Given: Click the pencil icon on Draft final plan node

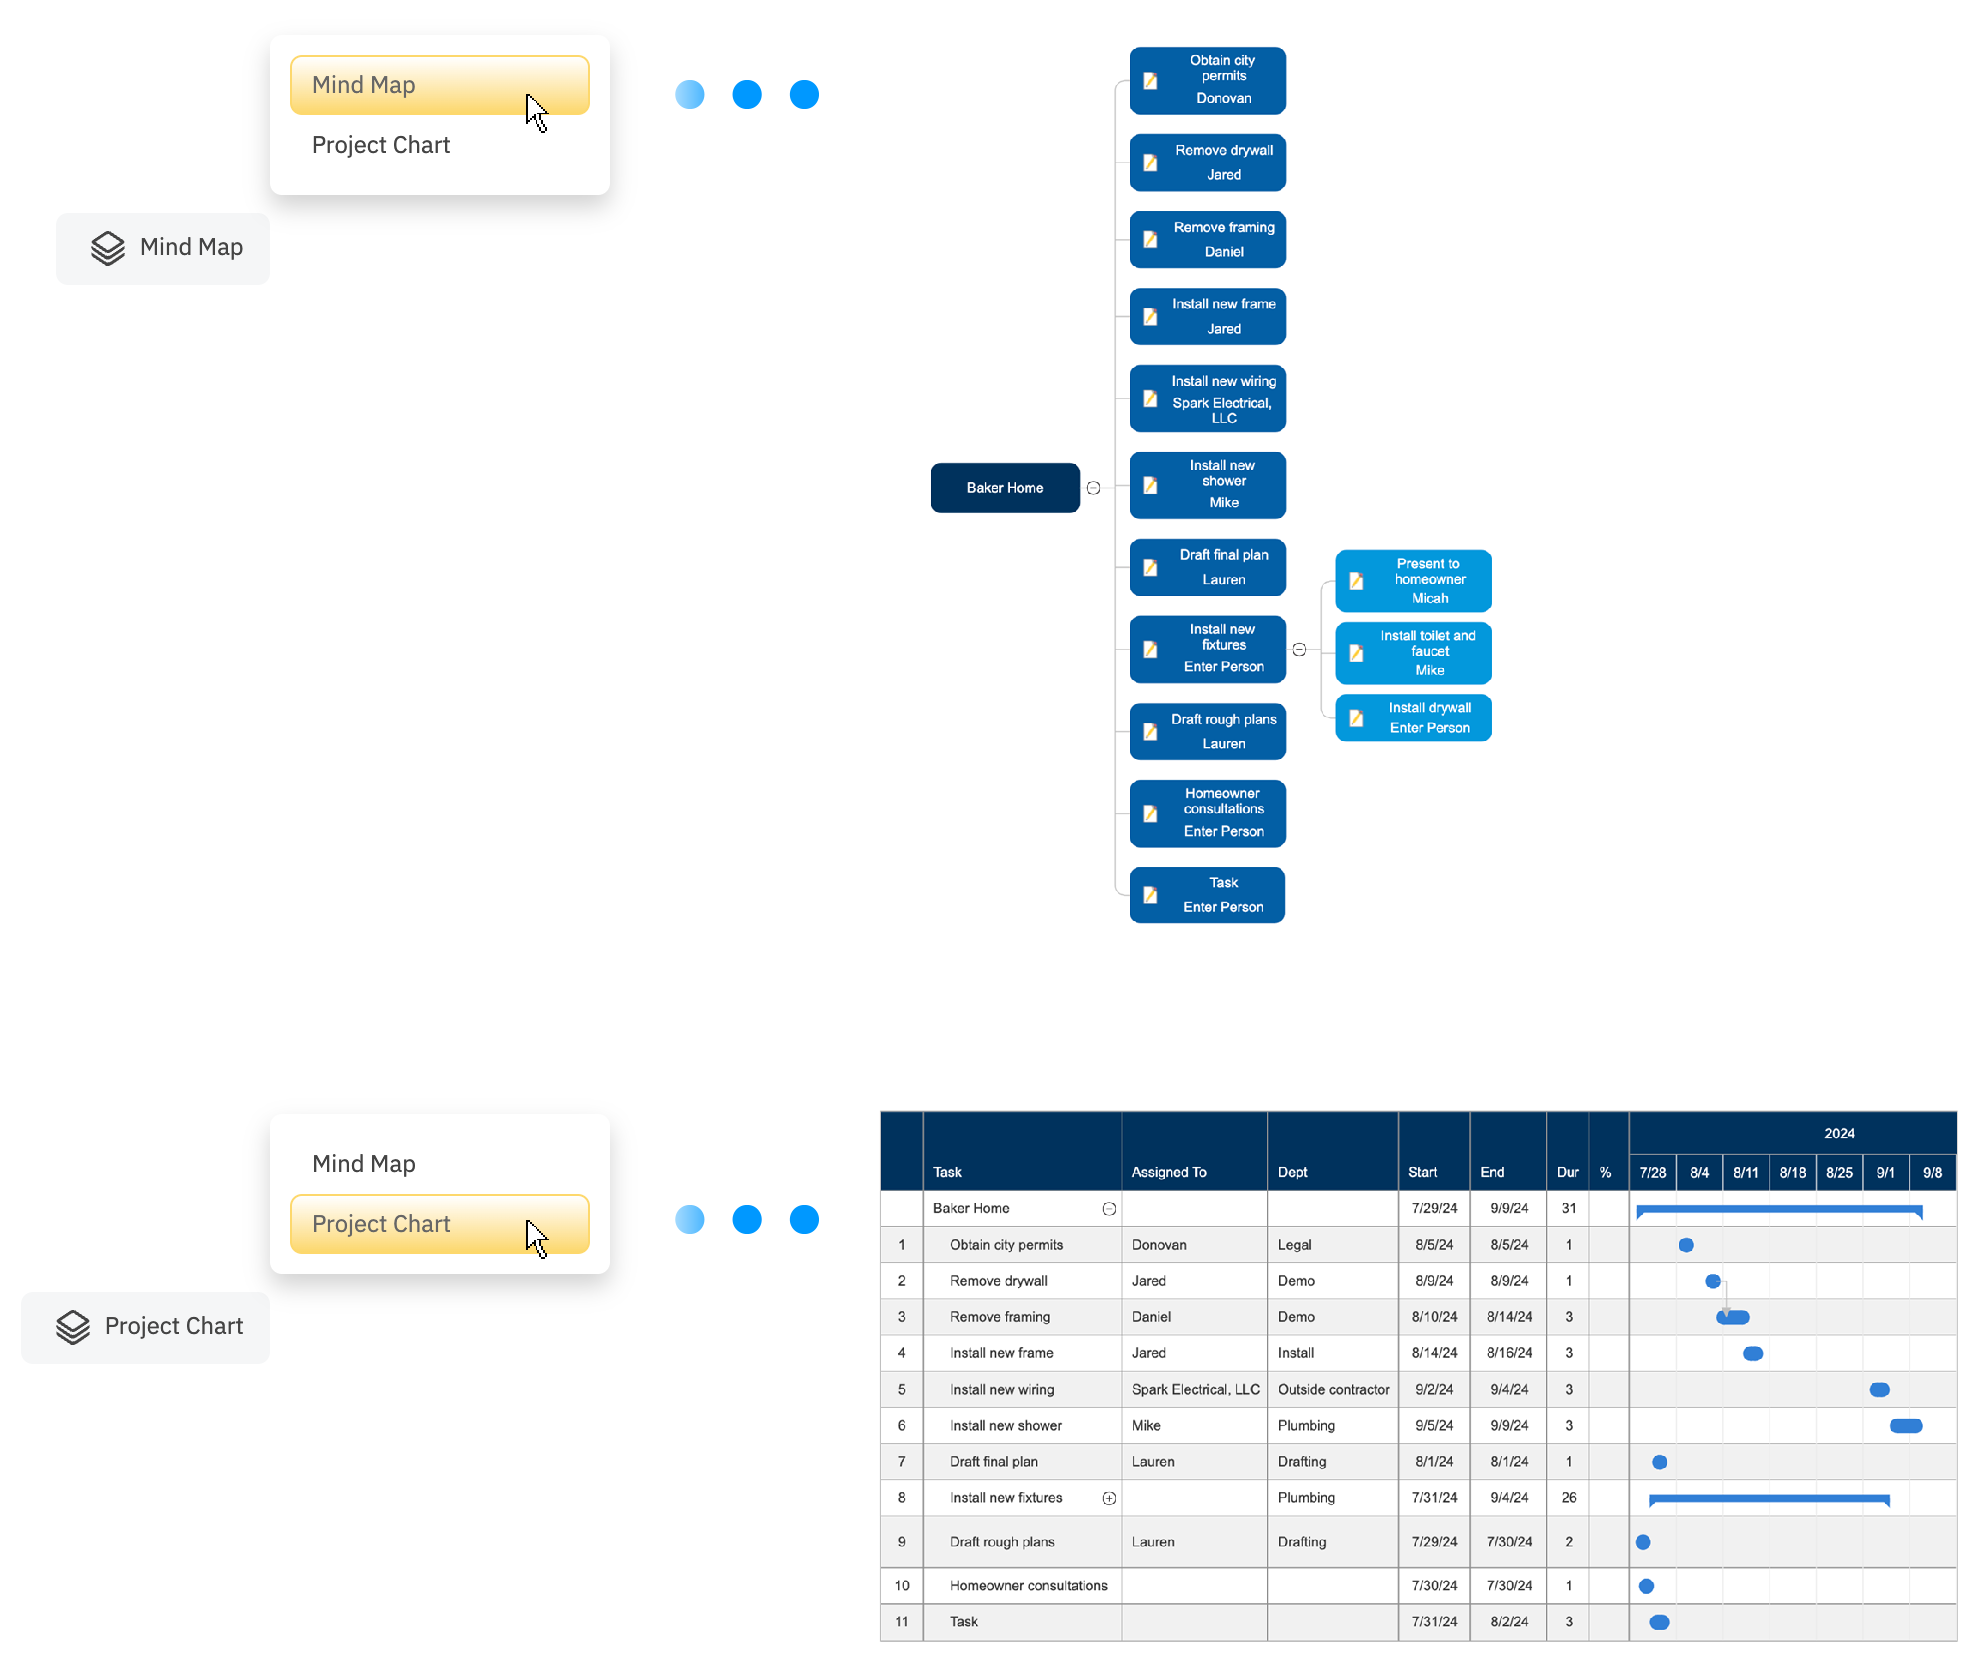Looking at the screenshot, I should 1148,566.
